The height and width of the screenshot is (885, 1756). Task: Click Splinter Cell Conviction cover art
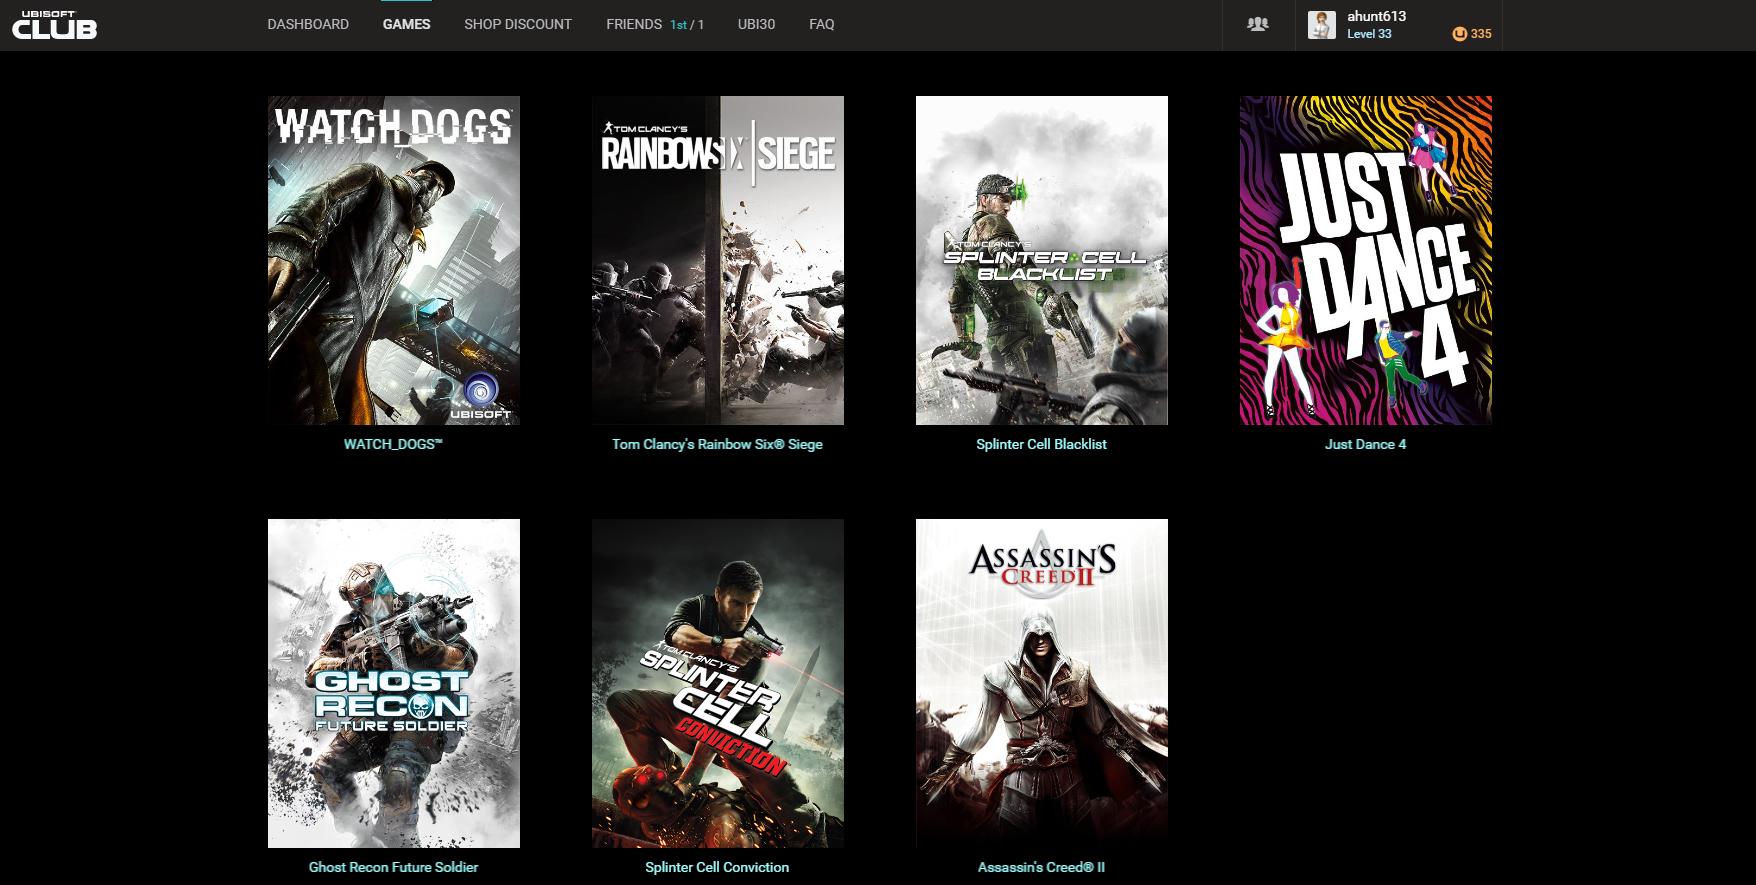[x=718, y=683]
